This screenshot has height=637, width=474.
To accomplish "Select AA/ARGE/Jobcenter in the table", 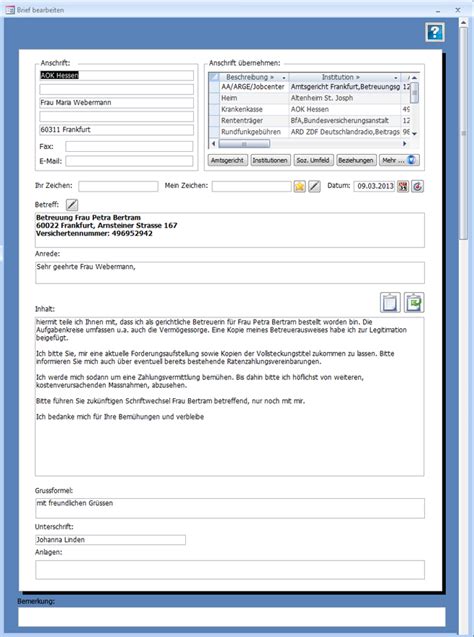I will click(x=253, y=87).
